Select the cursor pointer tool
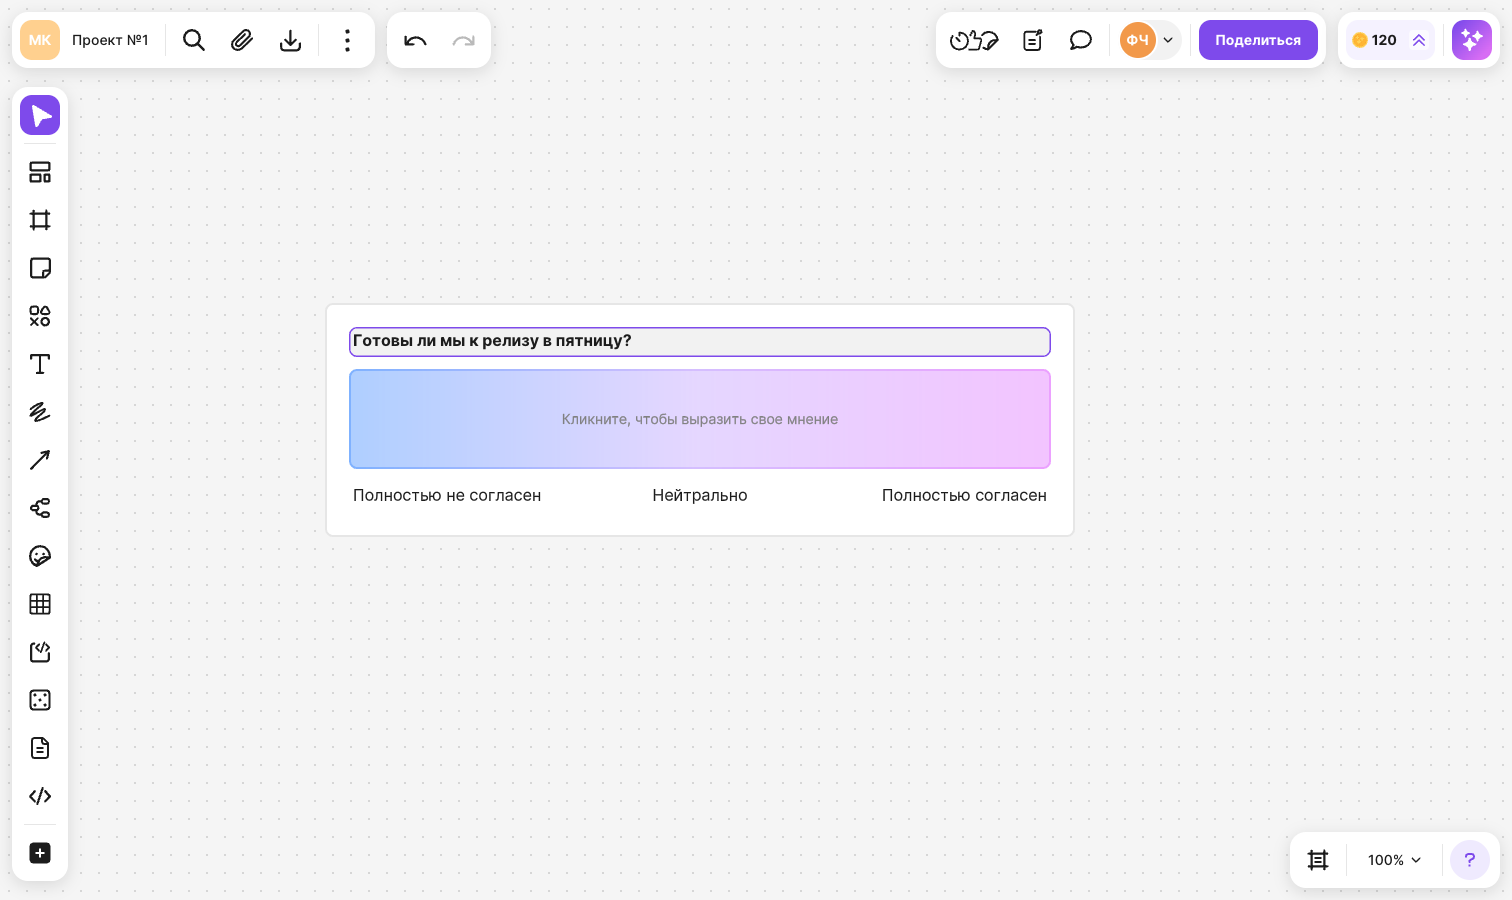 [x=40, y=115]
